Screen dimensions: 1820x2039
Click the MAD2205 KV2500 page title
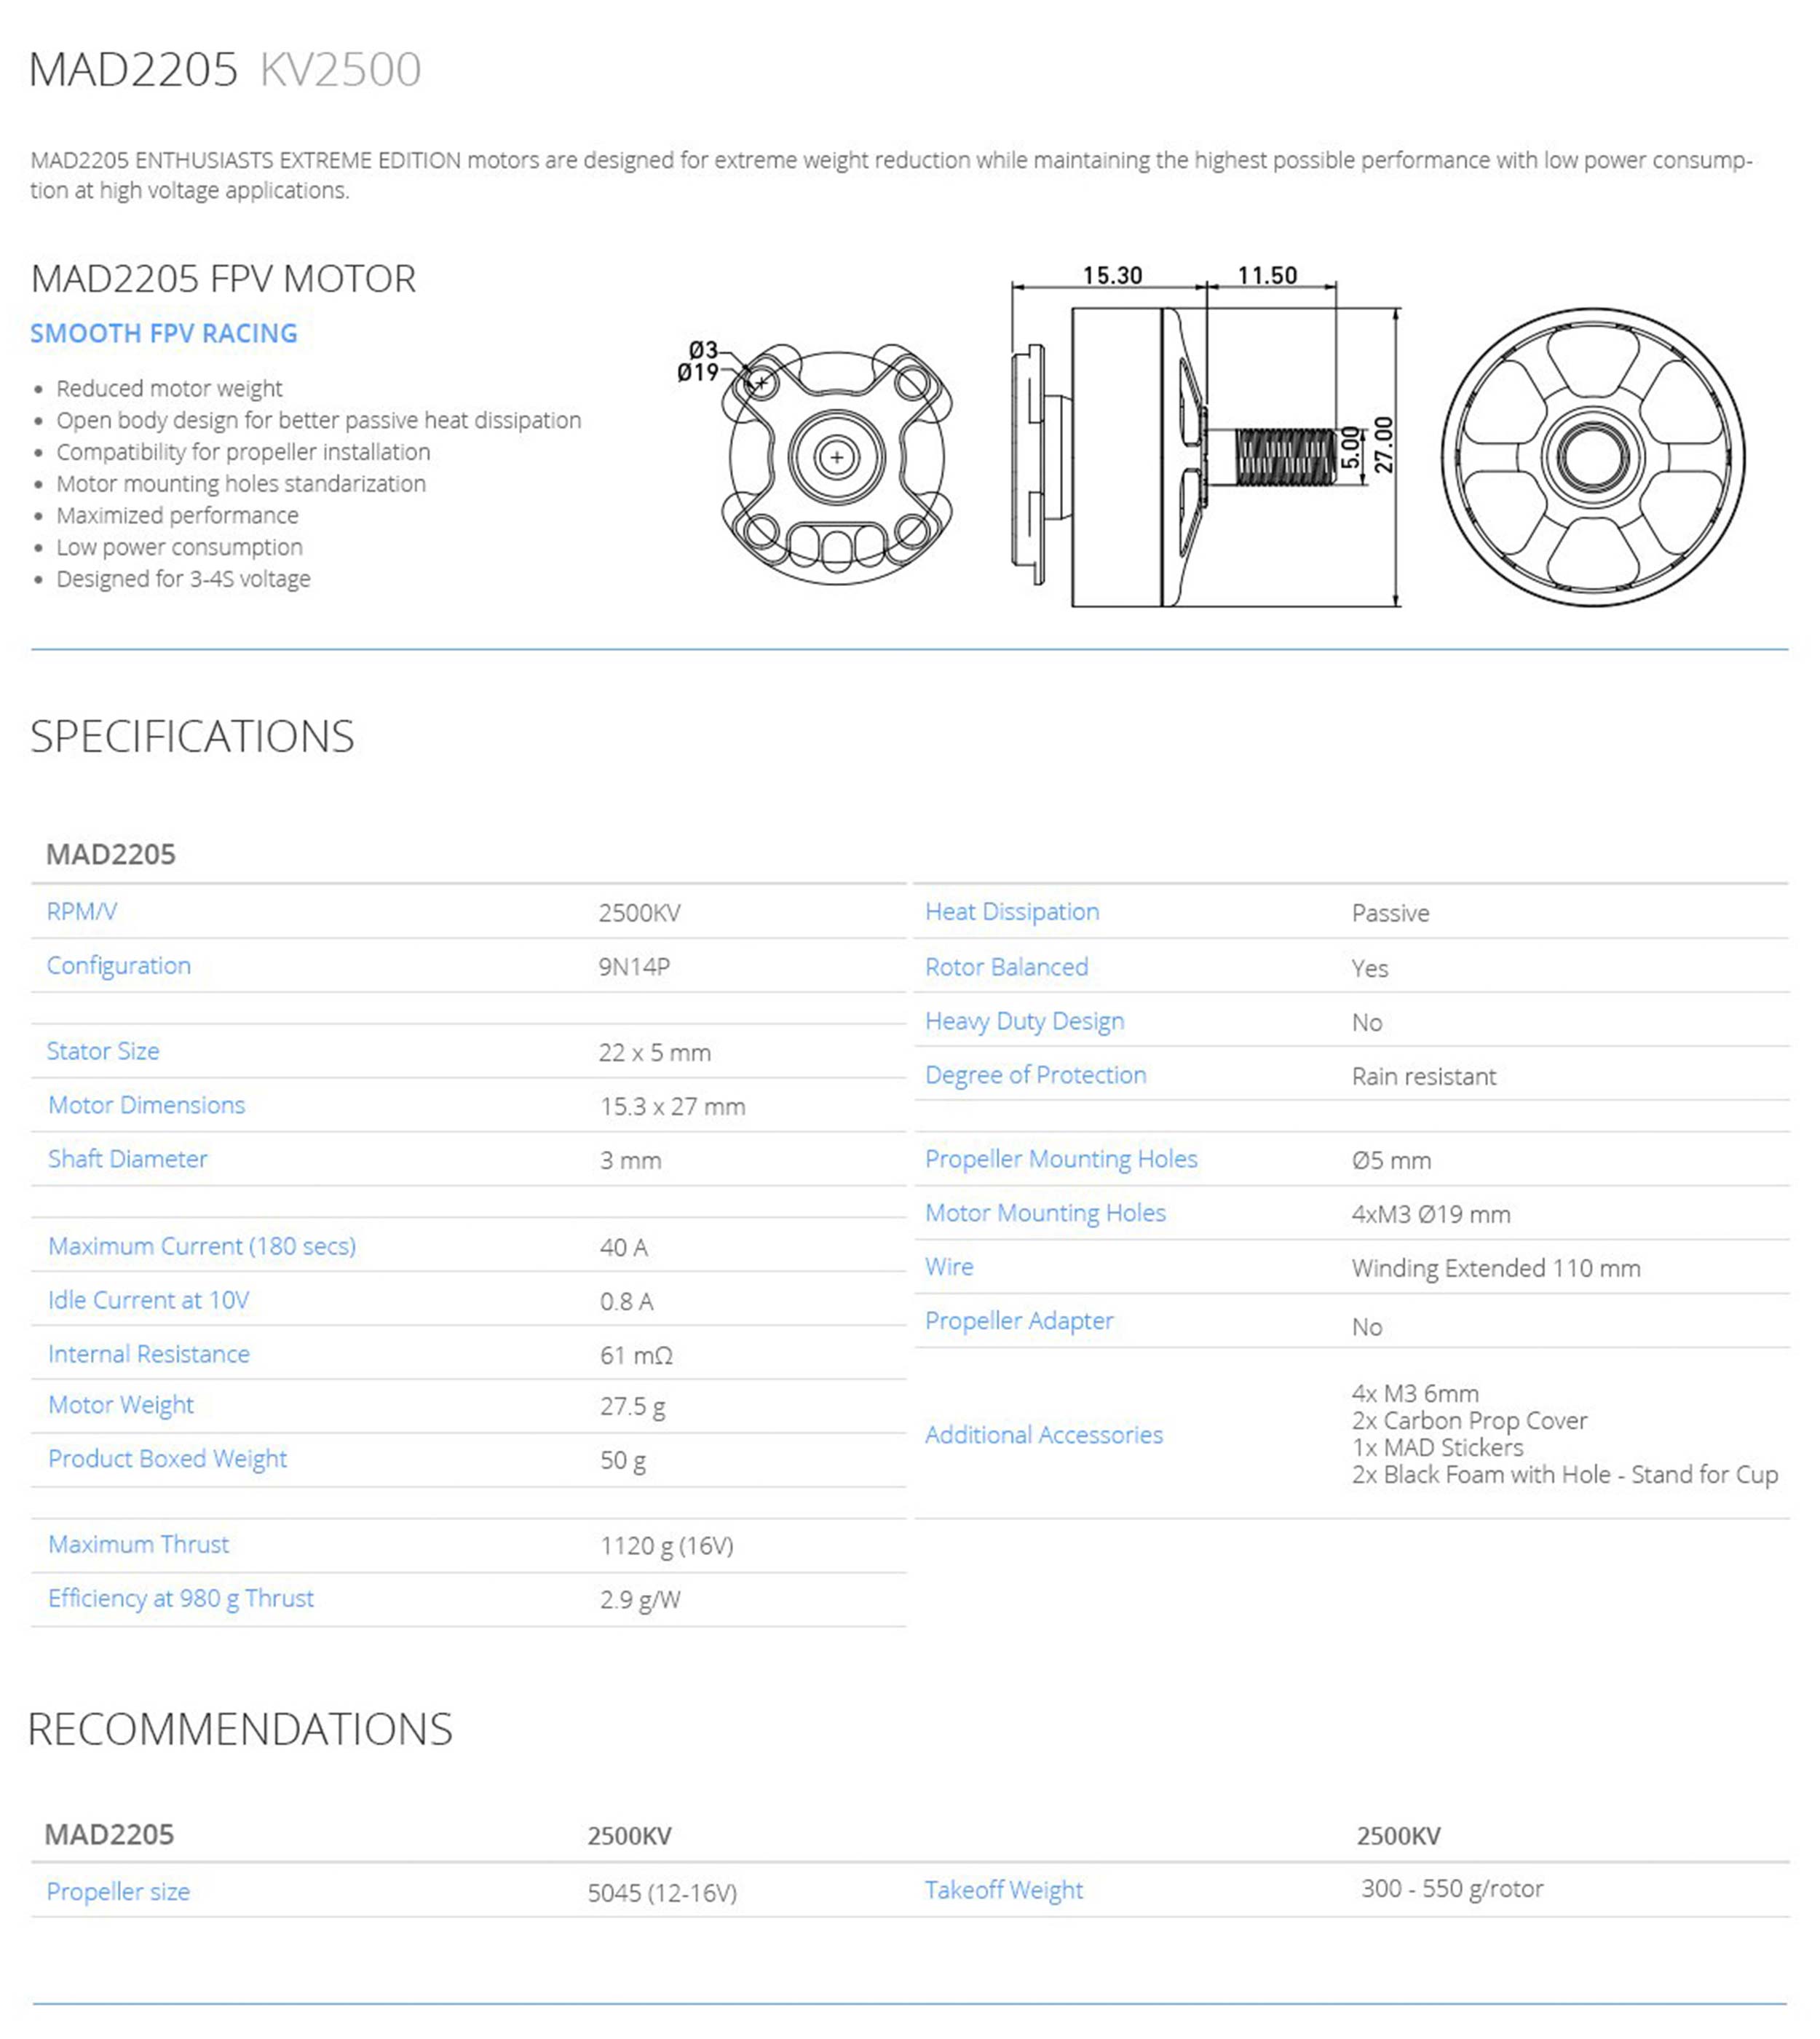(x=224, y=70)
